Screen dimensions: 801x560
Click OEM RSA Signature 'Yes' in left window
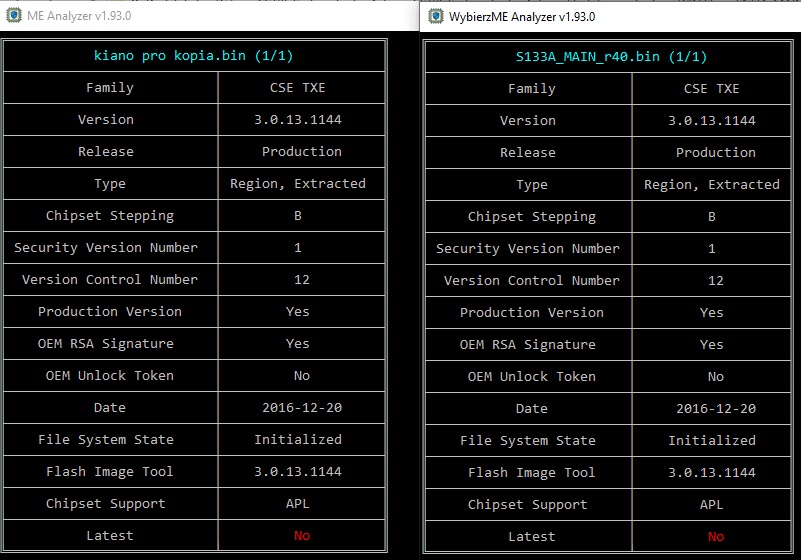point(298,344)
